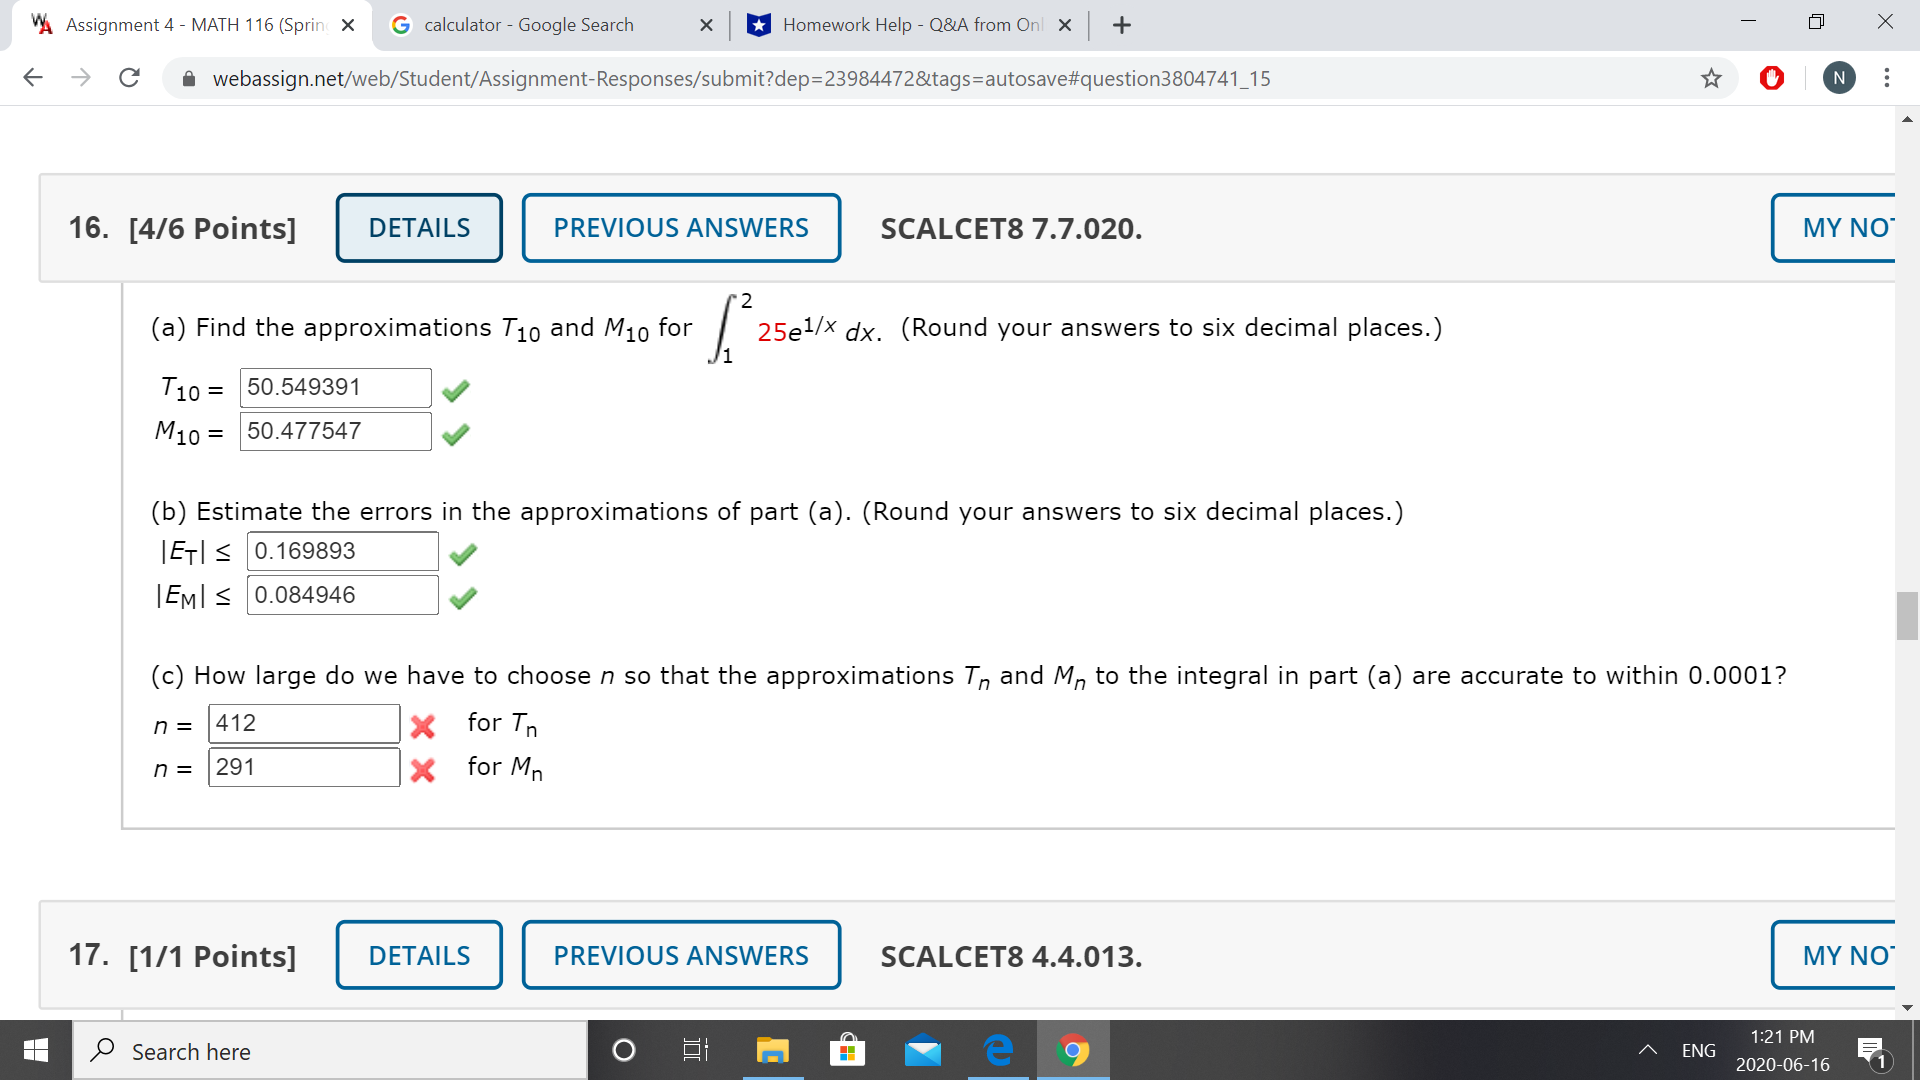Image resolution: width=1920 pixels, height=1080 pixels.
Task: Open a new browser tab
Action: point(1122,25)
